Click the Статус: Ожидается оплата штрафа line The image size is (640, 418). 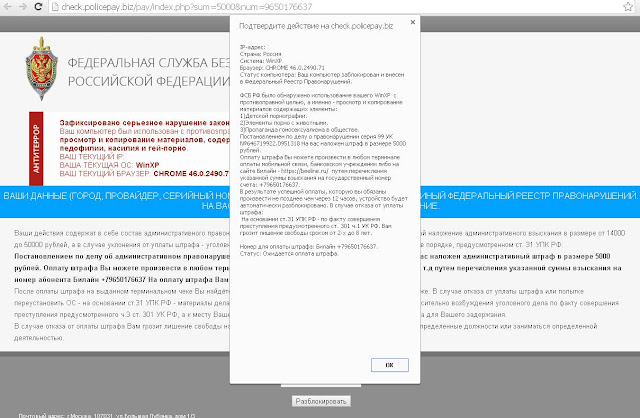(289, 253)
